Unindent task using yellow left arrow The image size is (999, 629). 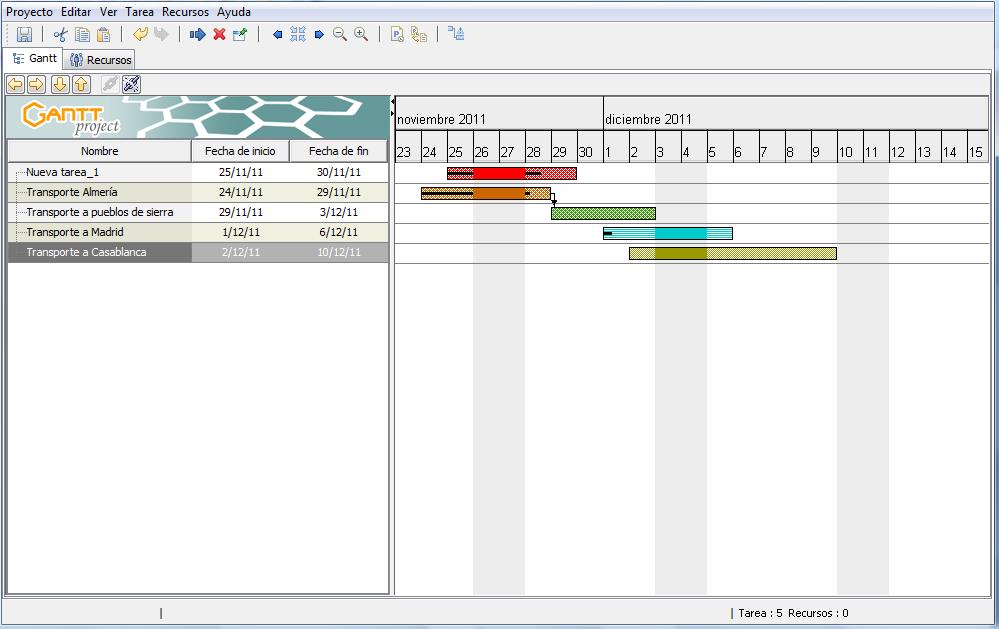point(16,84)
